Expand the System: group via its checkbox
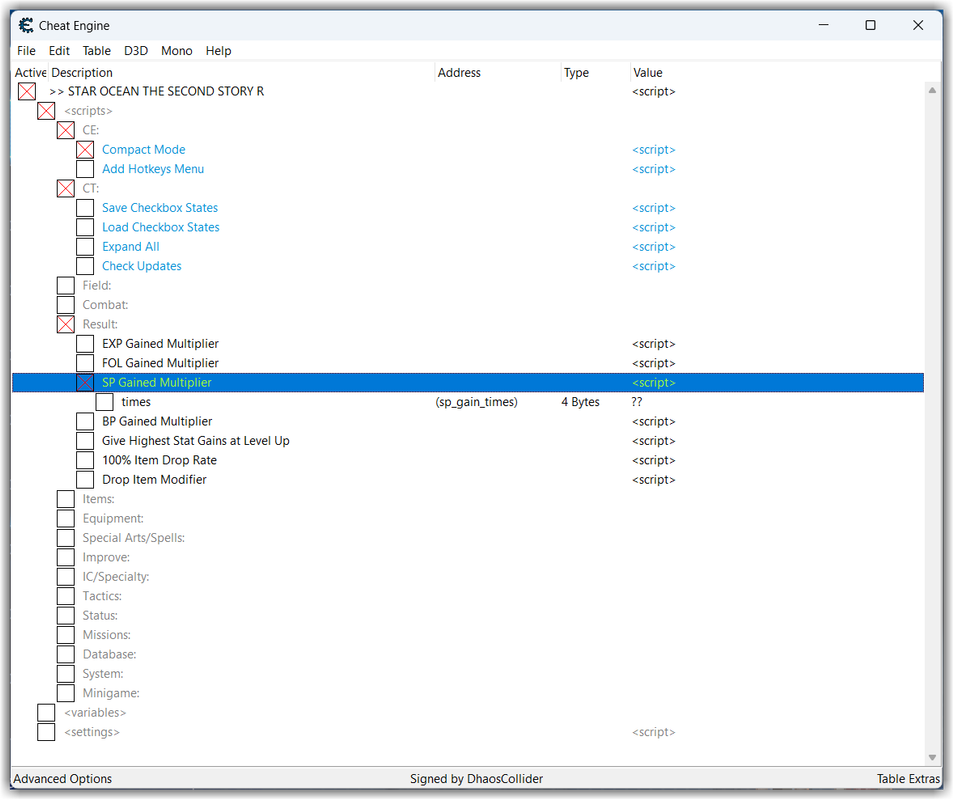The height and width of the screenshot is (800, 954). (x=66, y=674)
